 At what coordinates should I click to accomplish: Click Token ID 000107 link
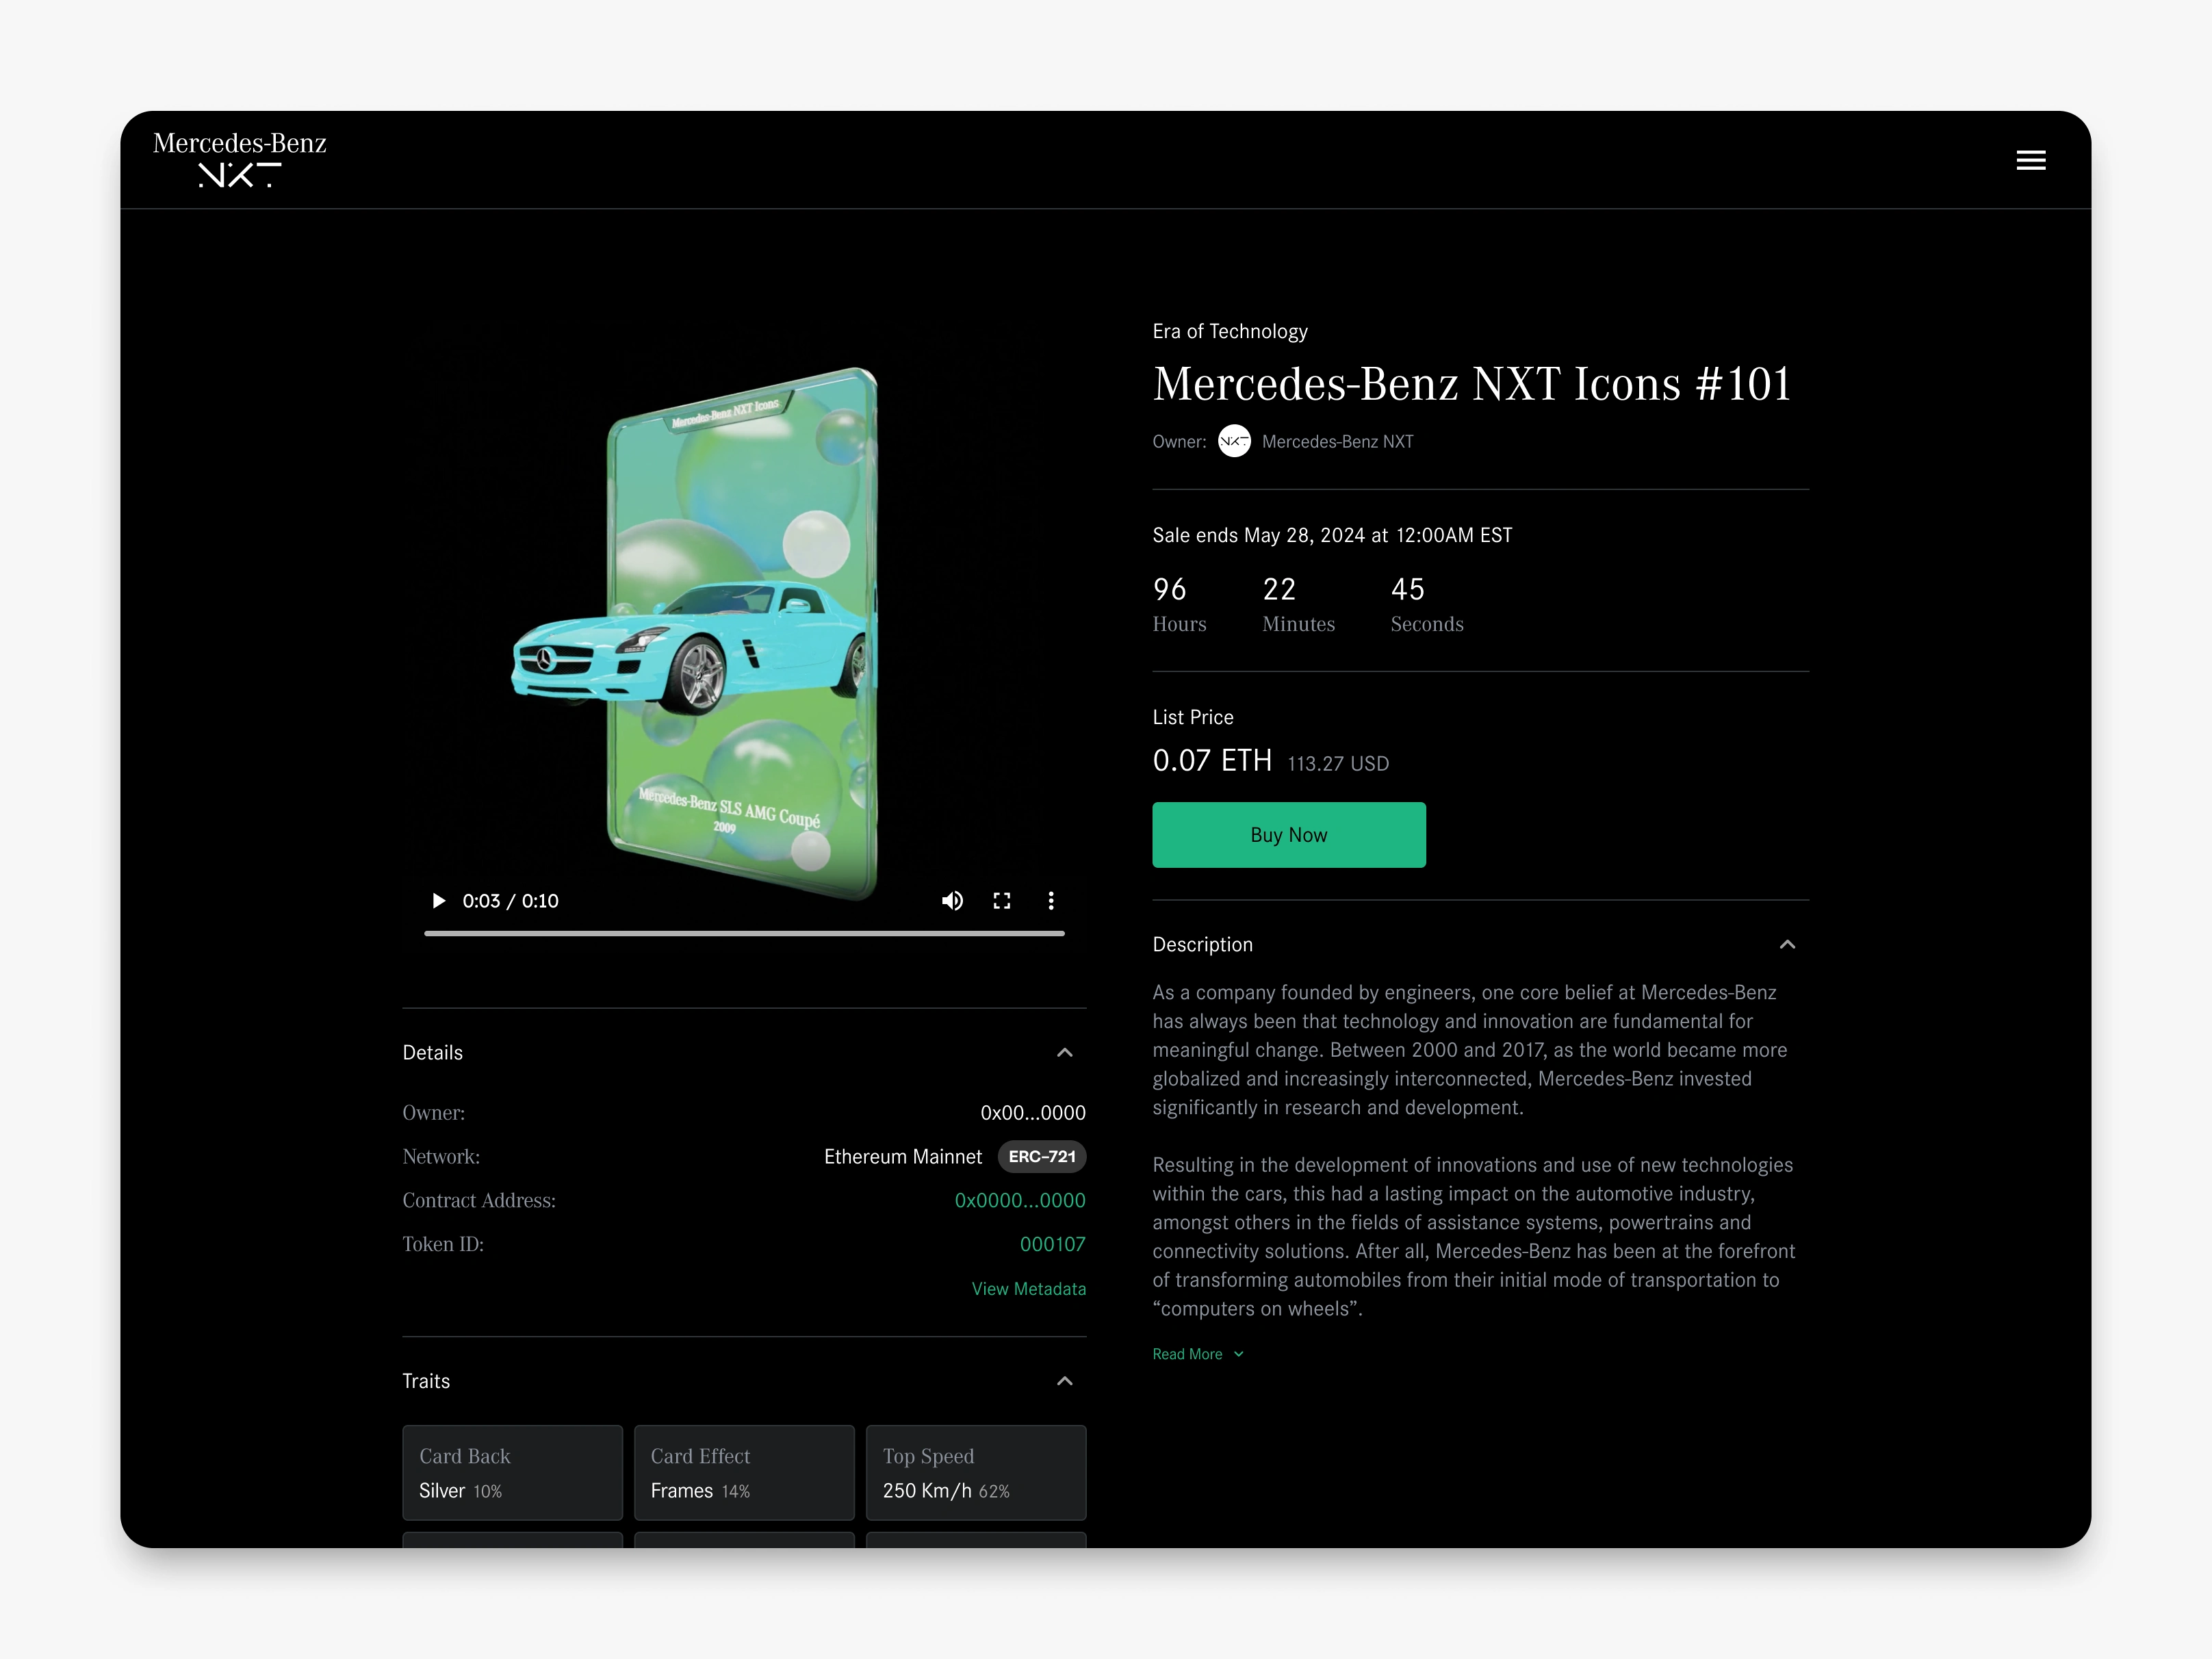(1052, 1244)
